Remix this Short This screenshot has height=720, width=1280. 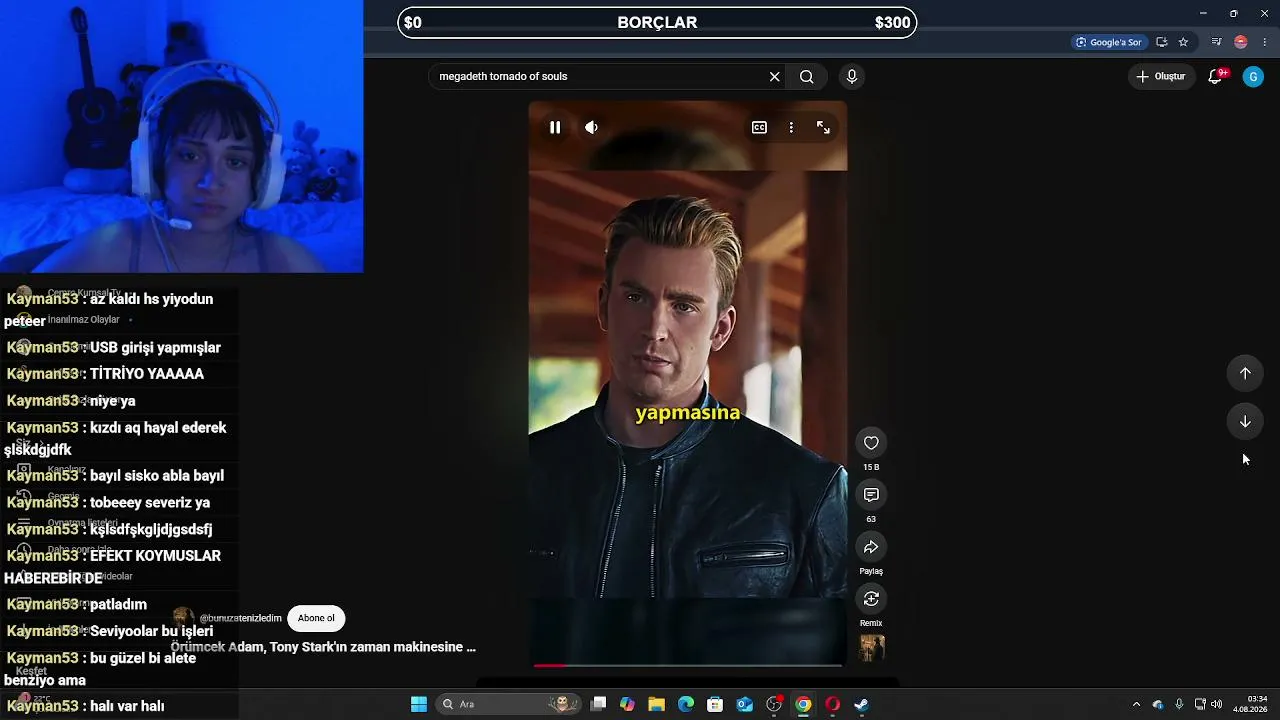(x=871, y=599)
